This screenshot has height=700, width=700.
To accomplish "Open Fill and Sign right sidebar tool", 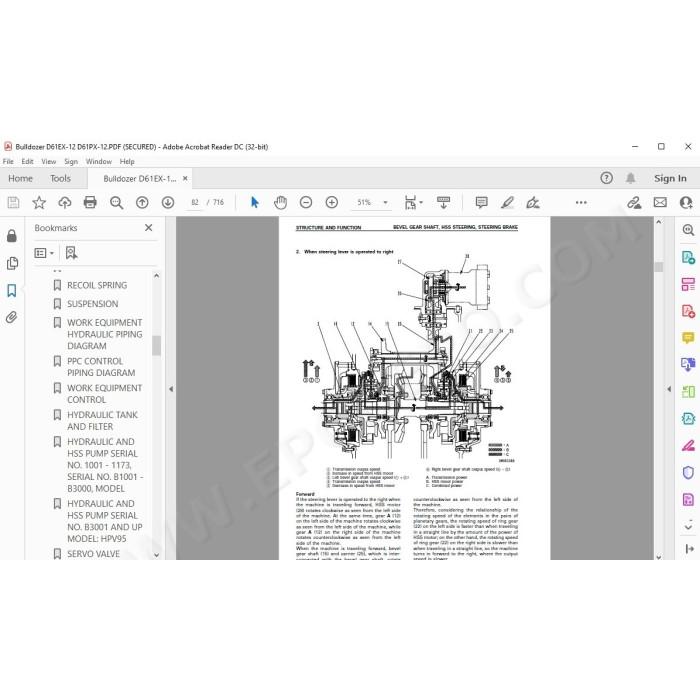I will click(x=688, y=446).
